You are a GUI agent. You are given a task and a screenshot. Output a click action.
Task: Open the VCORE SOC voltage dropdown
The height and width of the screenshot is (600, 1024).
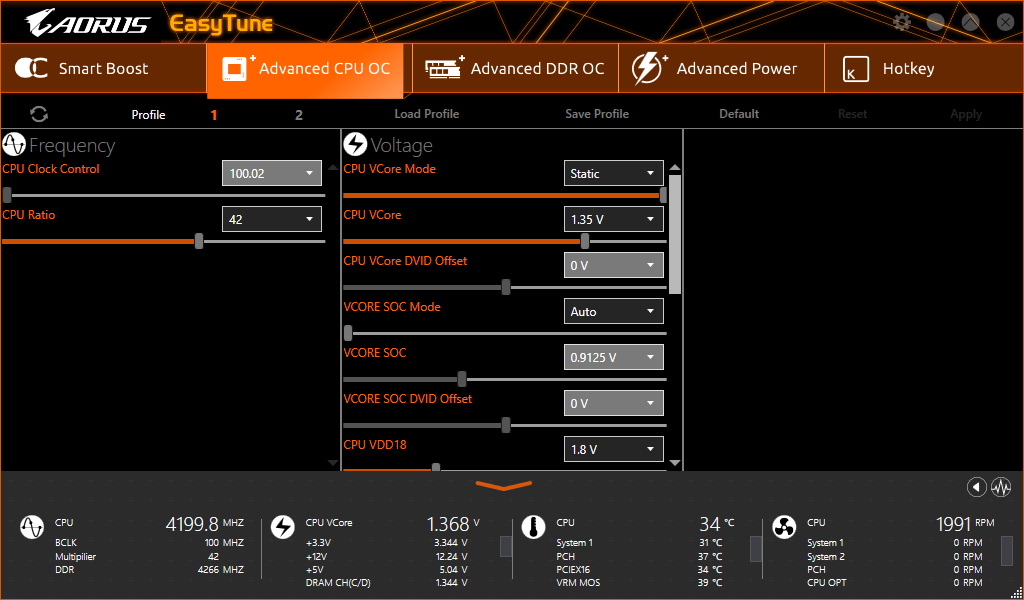(x=613, y=357)
